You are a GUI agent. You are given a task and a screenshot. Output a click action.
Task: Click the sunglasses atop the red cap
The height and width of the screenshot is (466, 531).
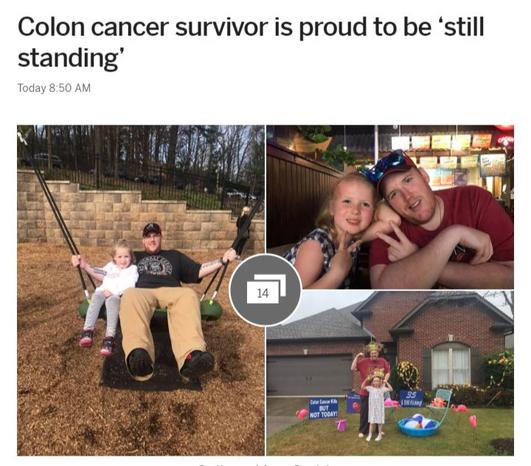click(386, 166)
